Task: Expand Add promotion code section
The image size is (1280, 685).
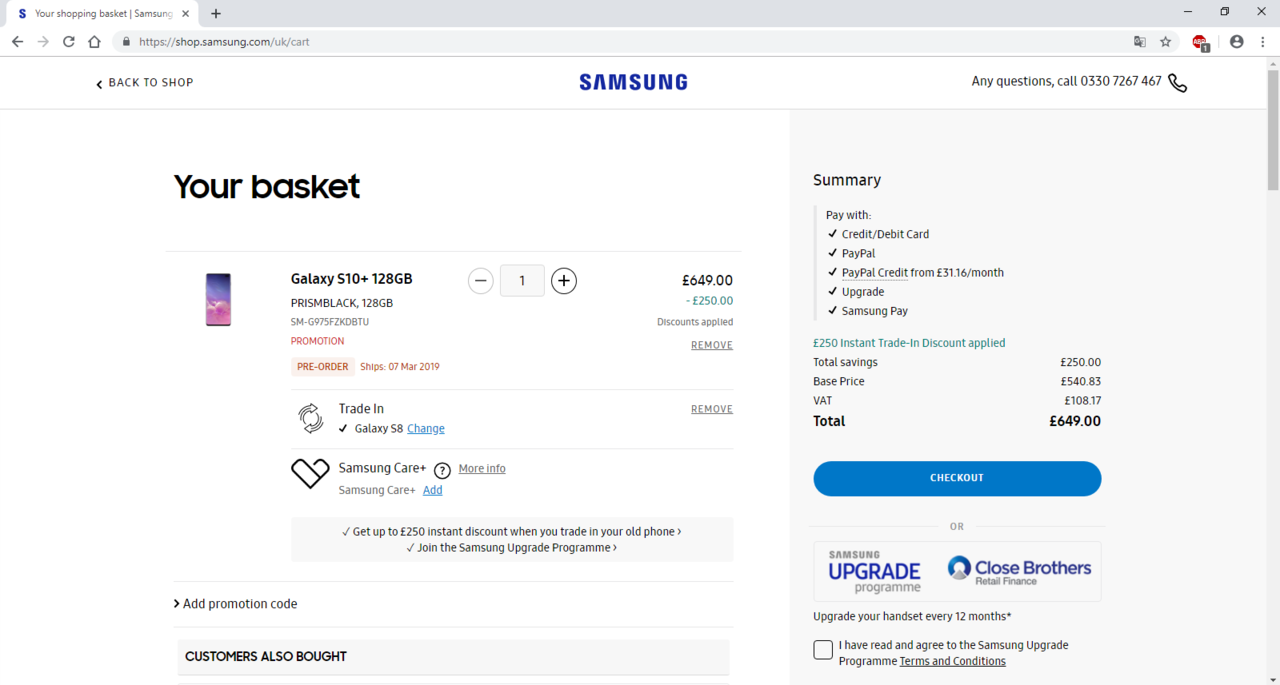Action: click(235, 604)
